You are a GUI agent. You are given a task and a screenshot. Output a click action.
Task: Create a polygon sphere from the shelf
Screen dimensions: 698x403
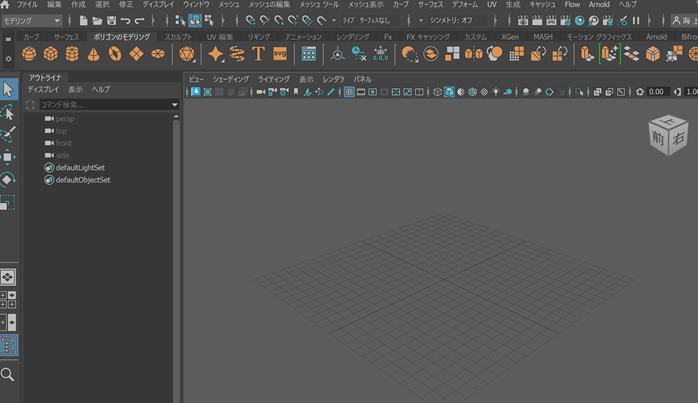point(29,54)
